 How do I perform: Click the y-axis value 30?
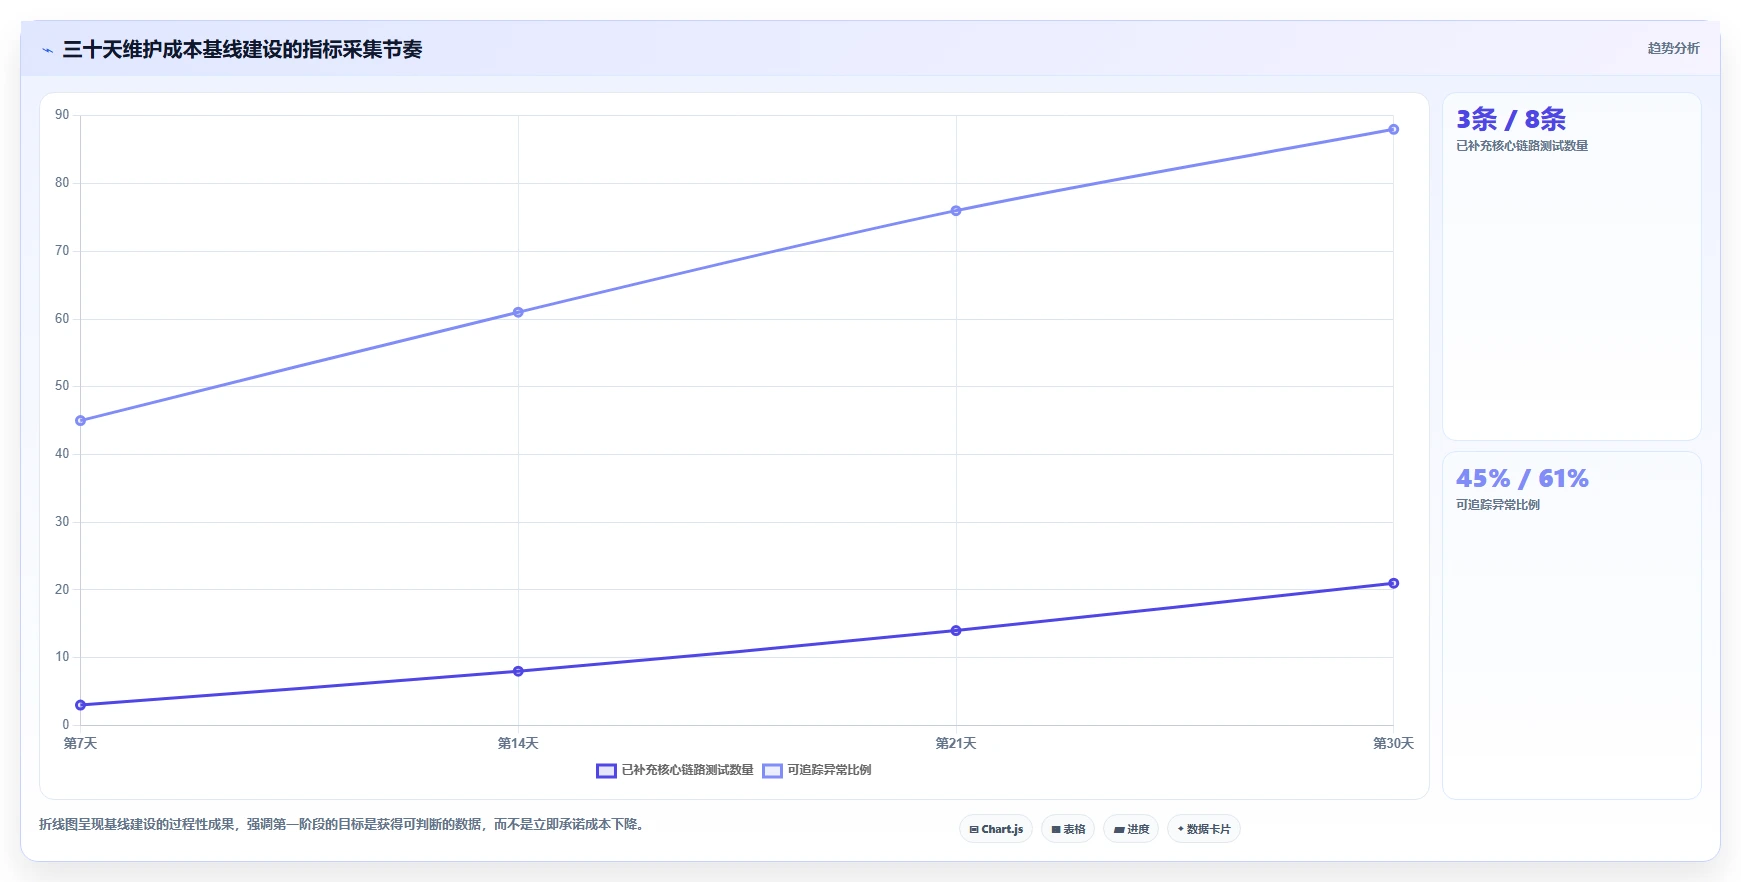62,522
